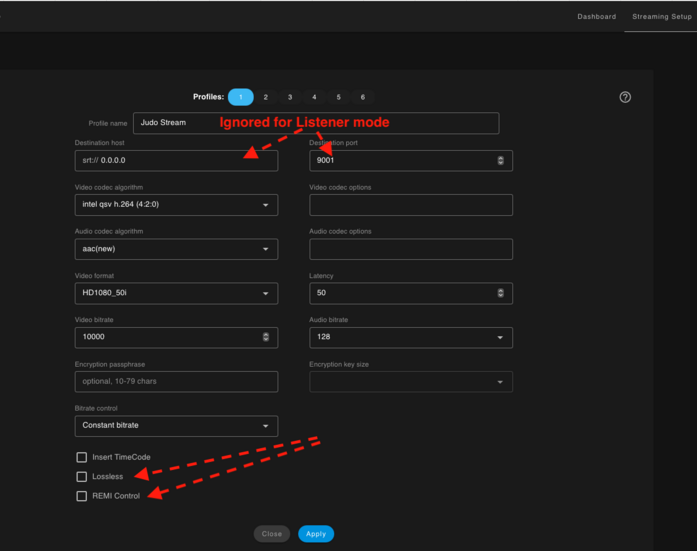Open the Video codec algorithm dropdown

176,205
